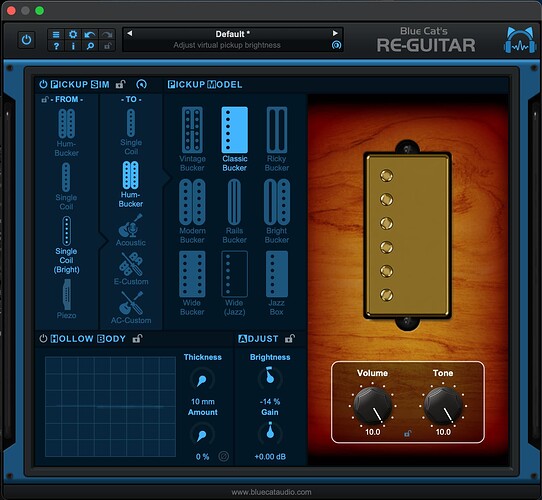Go to previous preset with left arrow
The height and width of the screenshot is (500, 542).
pos(130,33)
